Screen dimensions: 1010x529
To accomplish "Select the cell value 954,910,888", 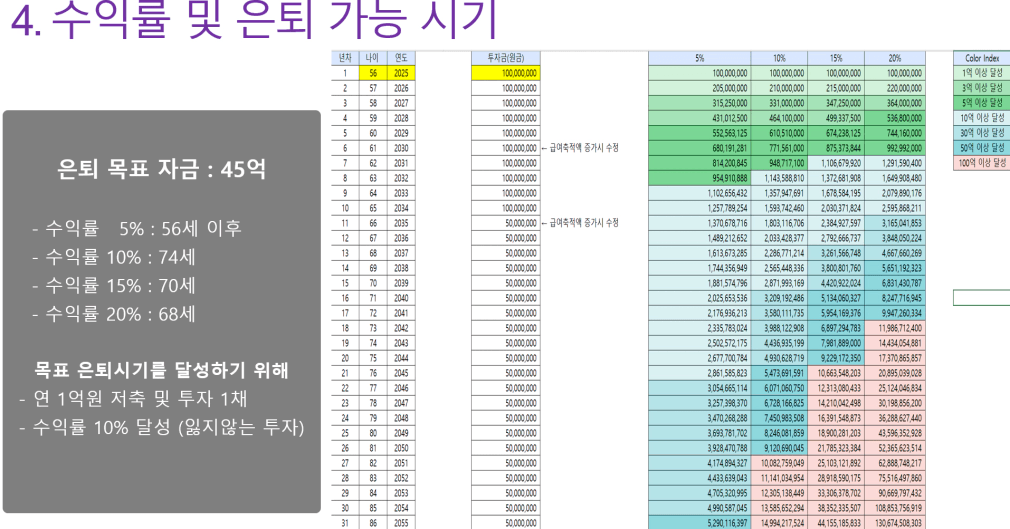I will (x=700, y=178).
